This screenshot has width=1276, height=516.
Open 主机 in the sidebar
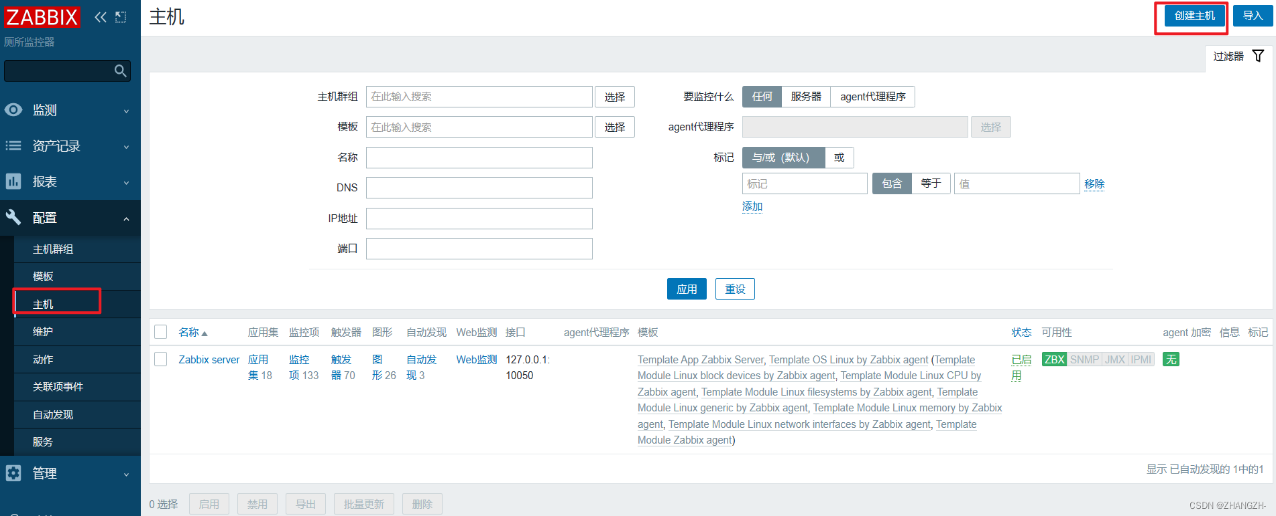coord(43,304)
